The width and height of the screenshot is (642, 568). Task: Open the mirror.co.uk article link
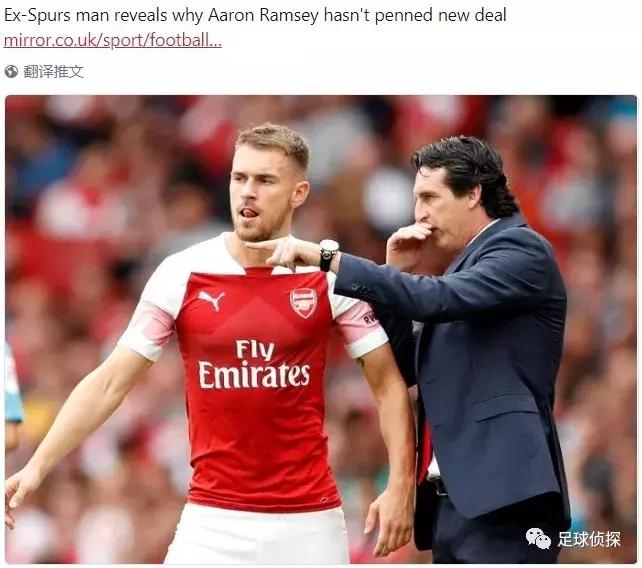(x=113, y=41)
